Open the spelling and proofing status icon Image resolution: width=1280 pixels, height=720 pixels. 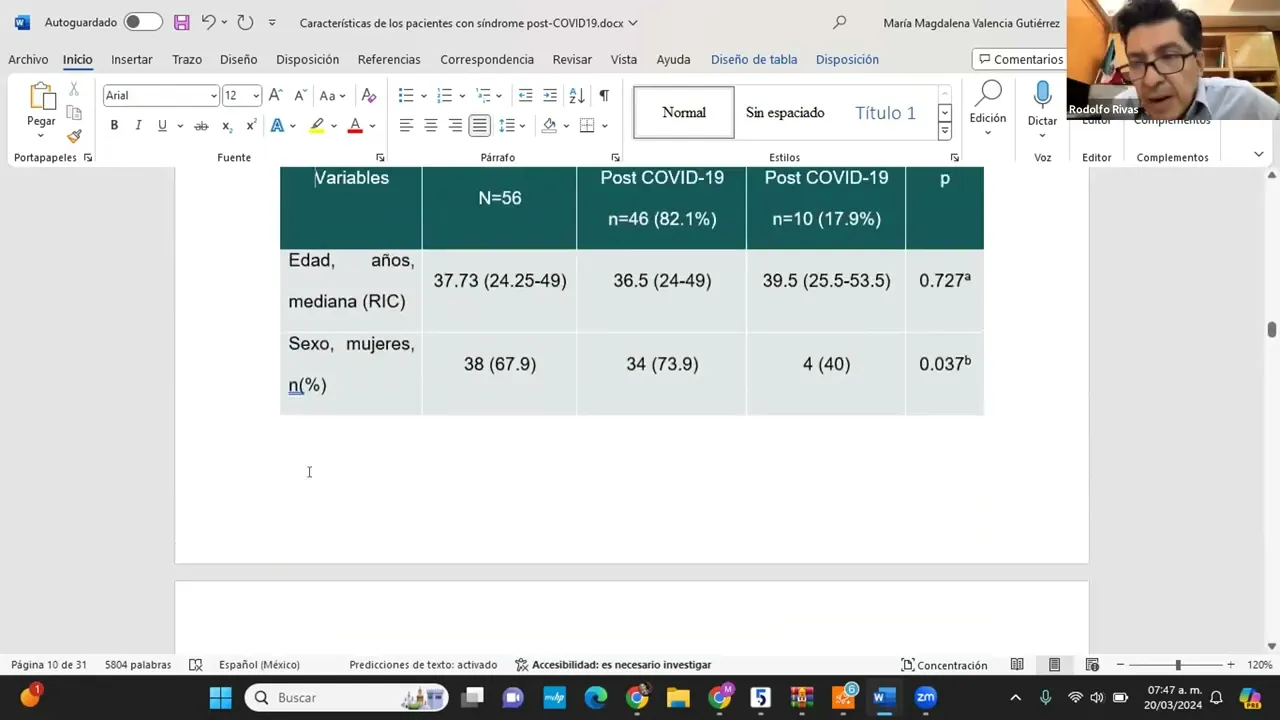(x=196, y=665)
